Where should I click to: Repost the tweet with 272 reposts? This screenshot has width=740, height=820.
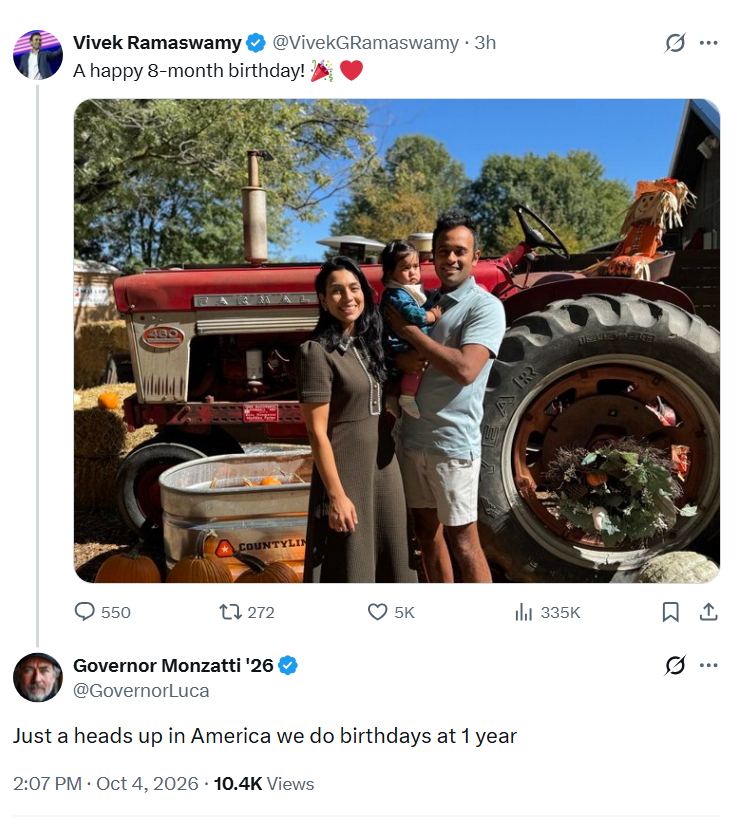tap(230, 612)
